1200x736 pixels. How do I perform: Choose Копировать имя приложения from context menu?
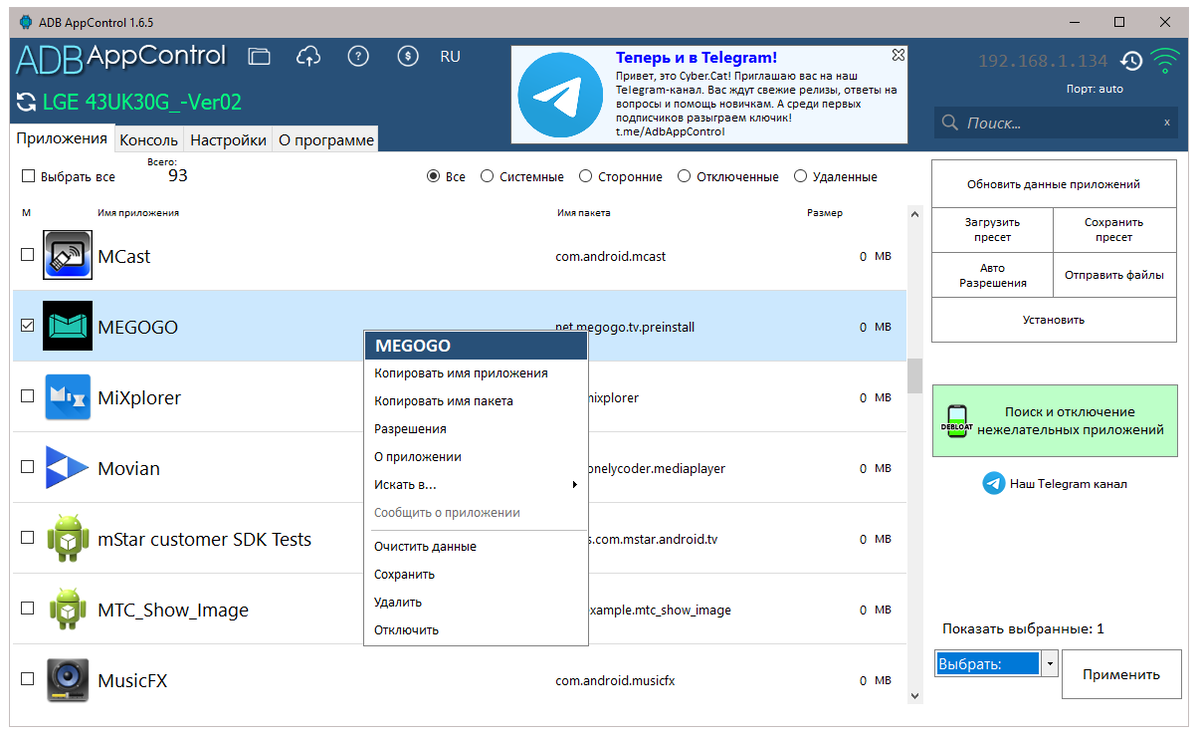click(x=476, y=373)
